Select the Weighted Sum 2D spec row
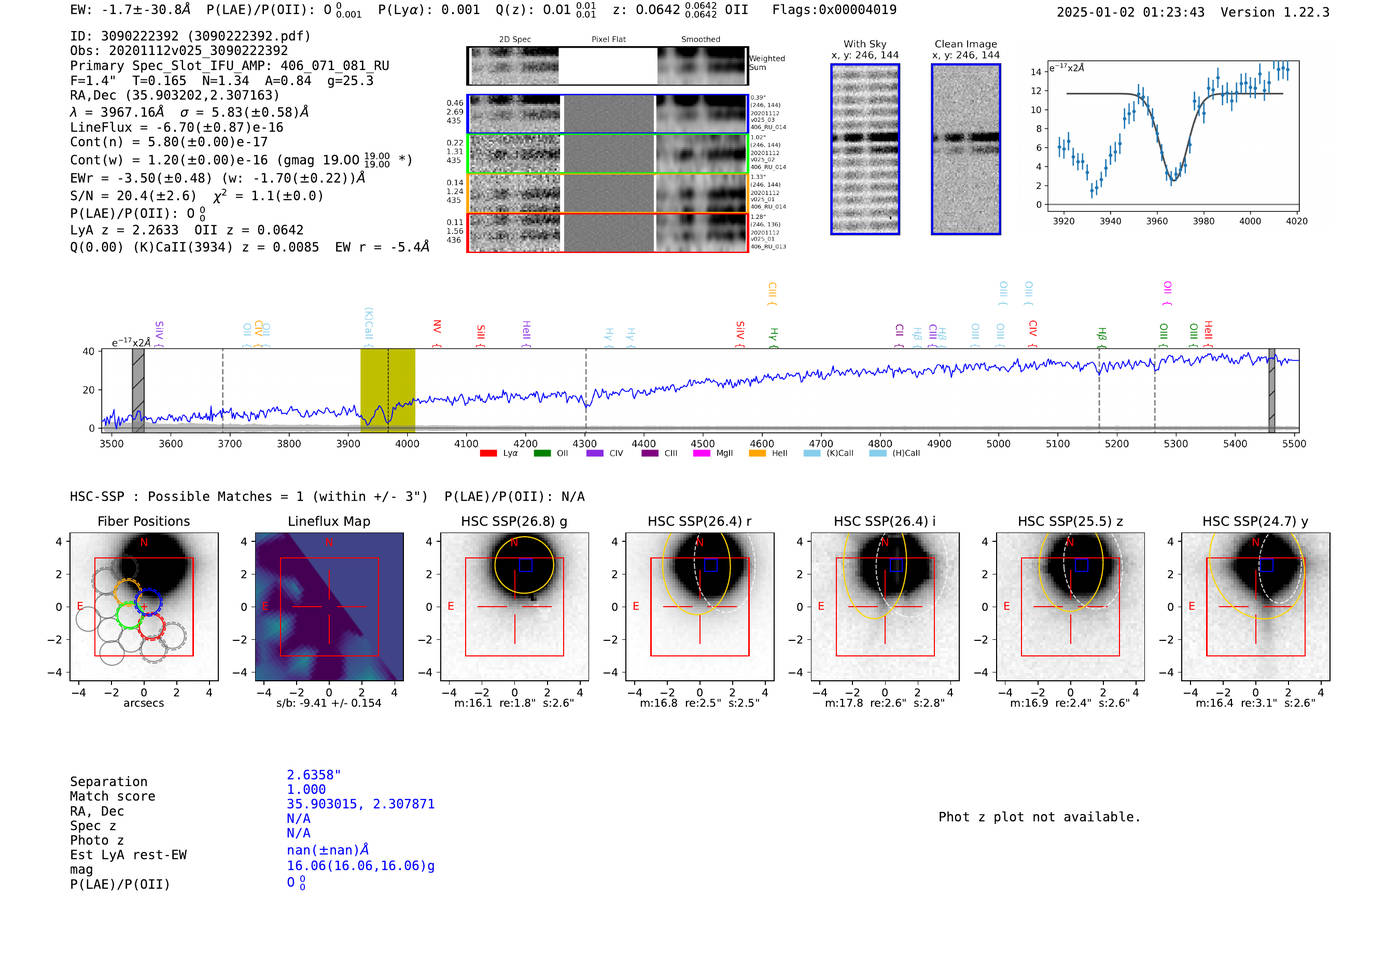 point(607,66)
